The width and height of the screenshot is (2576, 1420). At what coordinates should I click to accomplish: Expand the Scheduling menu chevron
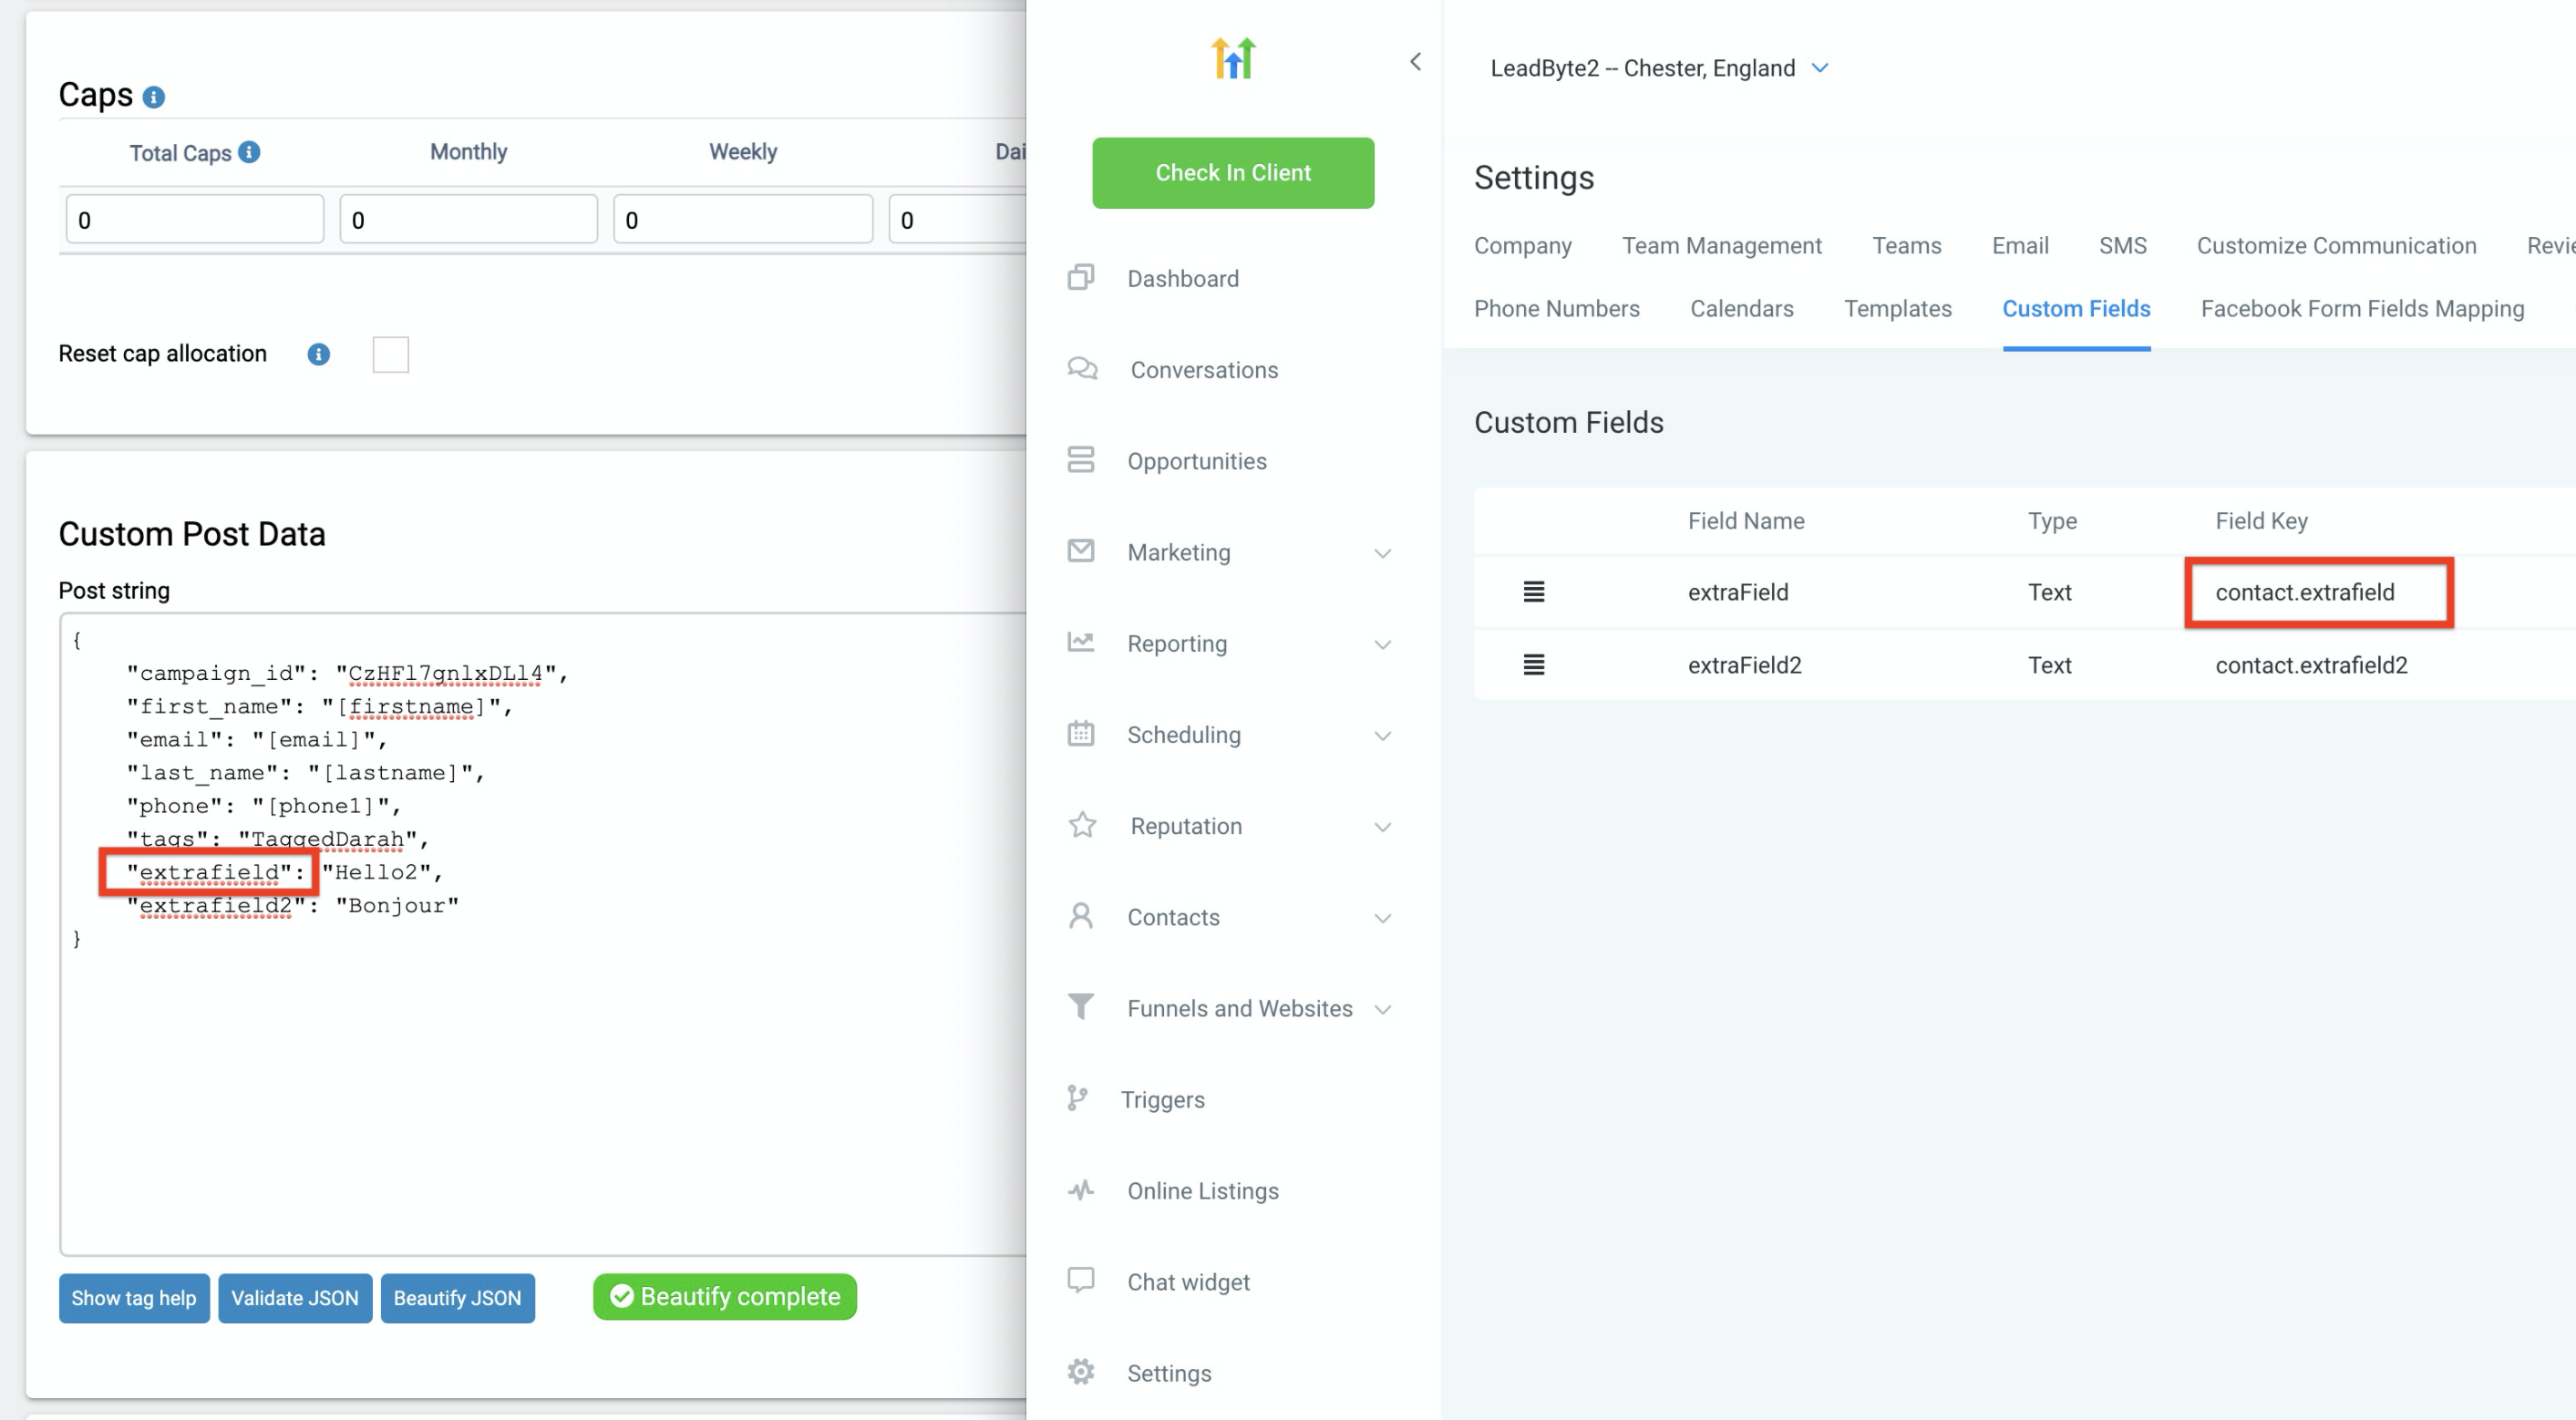tap(1383, 736)
